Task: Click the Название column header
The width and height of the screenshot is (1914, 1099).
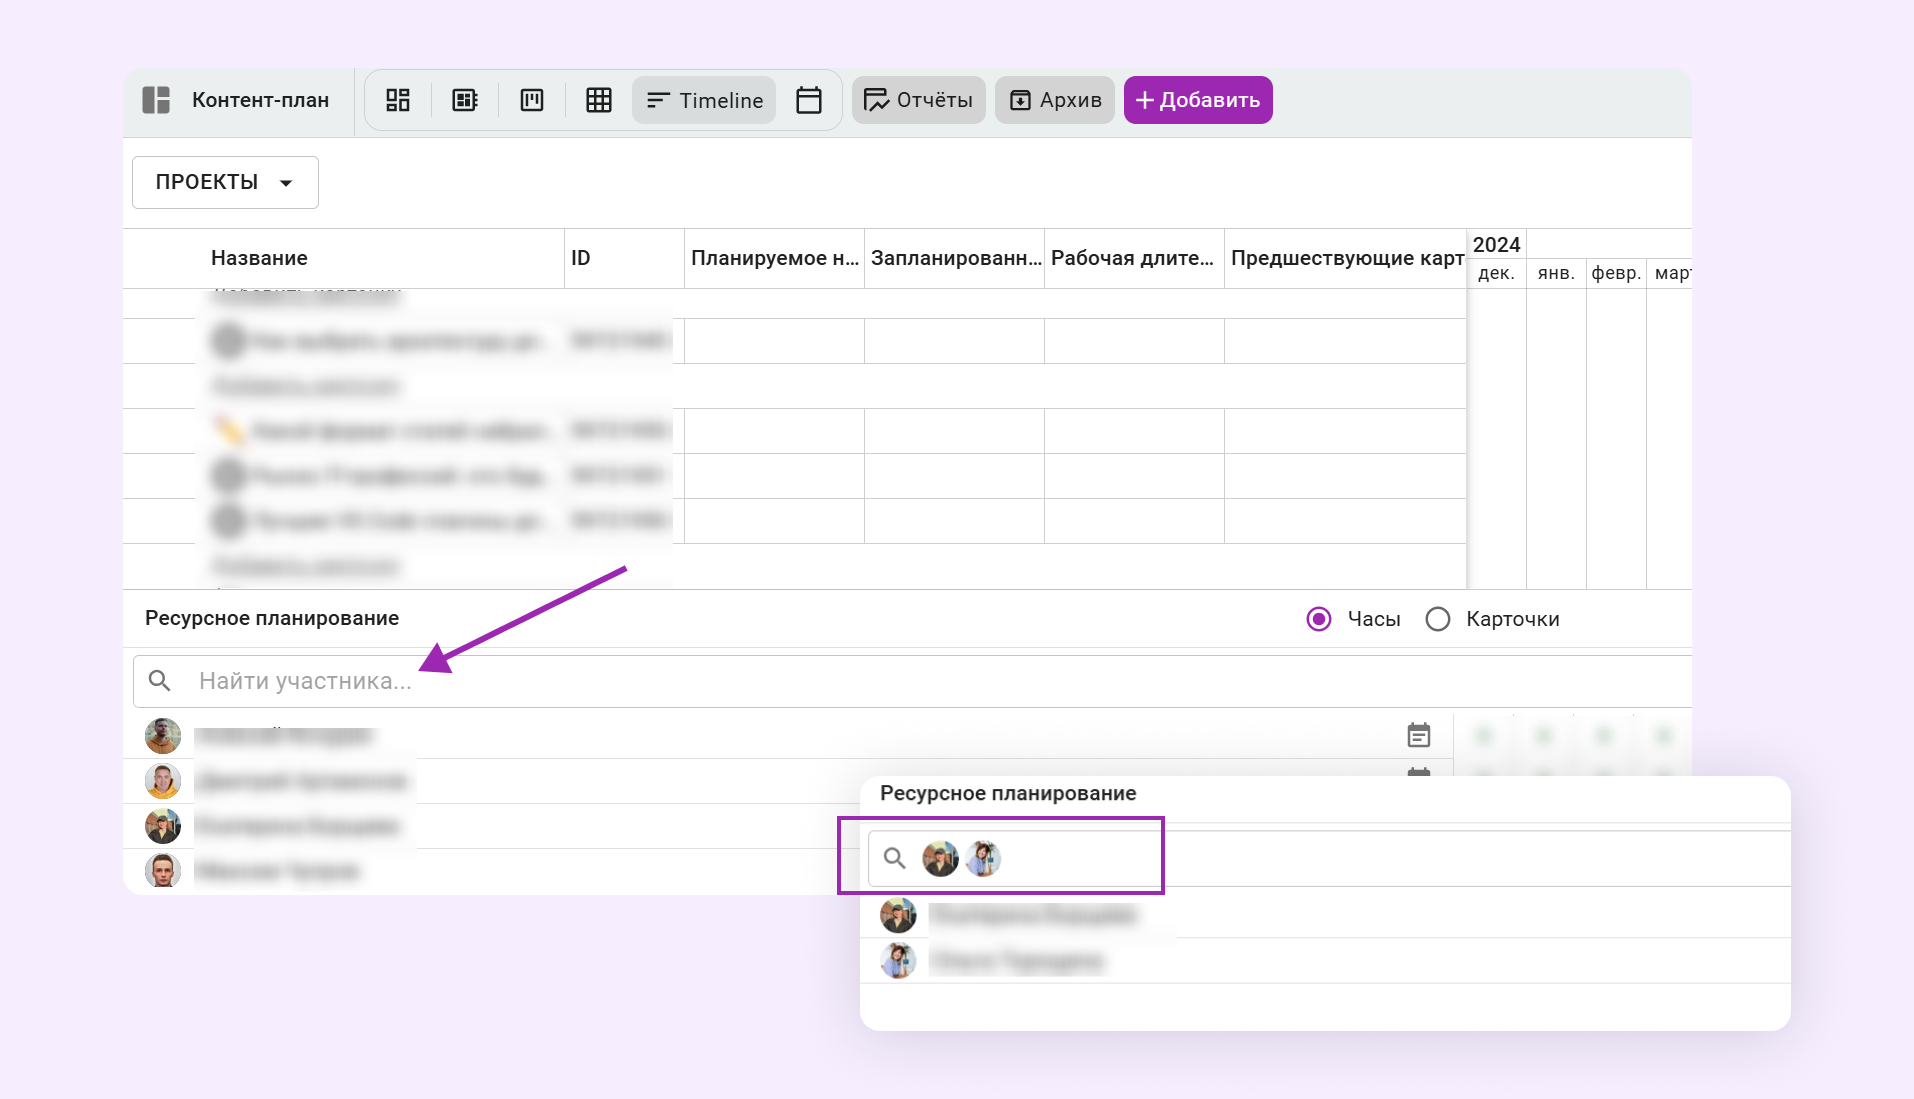Action: click(x=259, y=258)
